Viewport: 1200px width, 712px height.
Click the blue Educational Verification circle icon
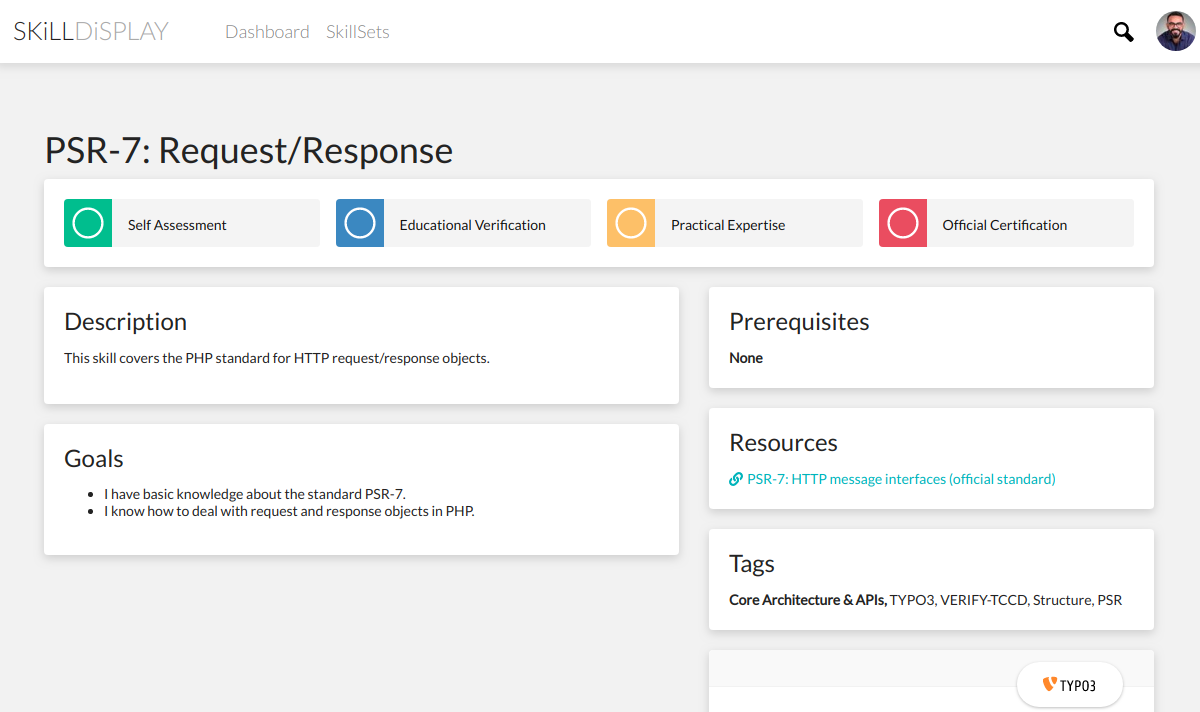coord(360,223)
